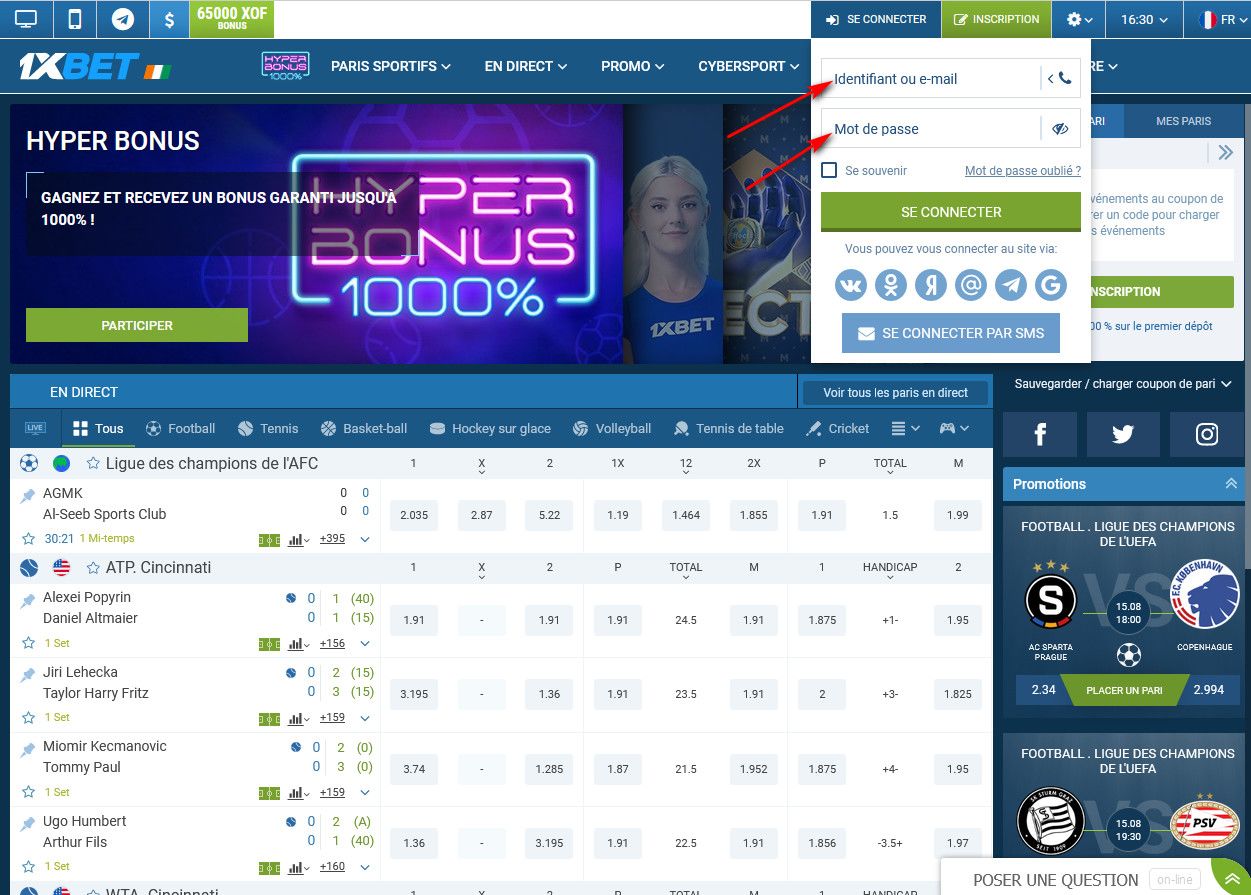The width and height of the screenshot is (1251, 895).
Task: Select the Tennis de table tab
Action: (x=729, y=428)
